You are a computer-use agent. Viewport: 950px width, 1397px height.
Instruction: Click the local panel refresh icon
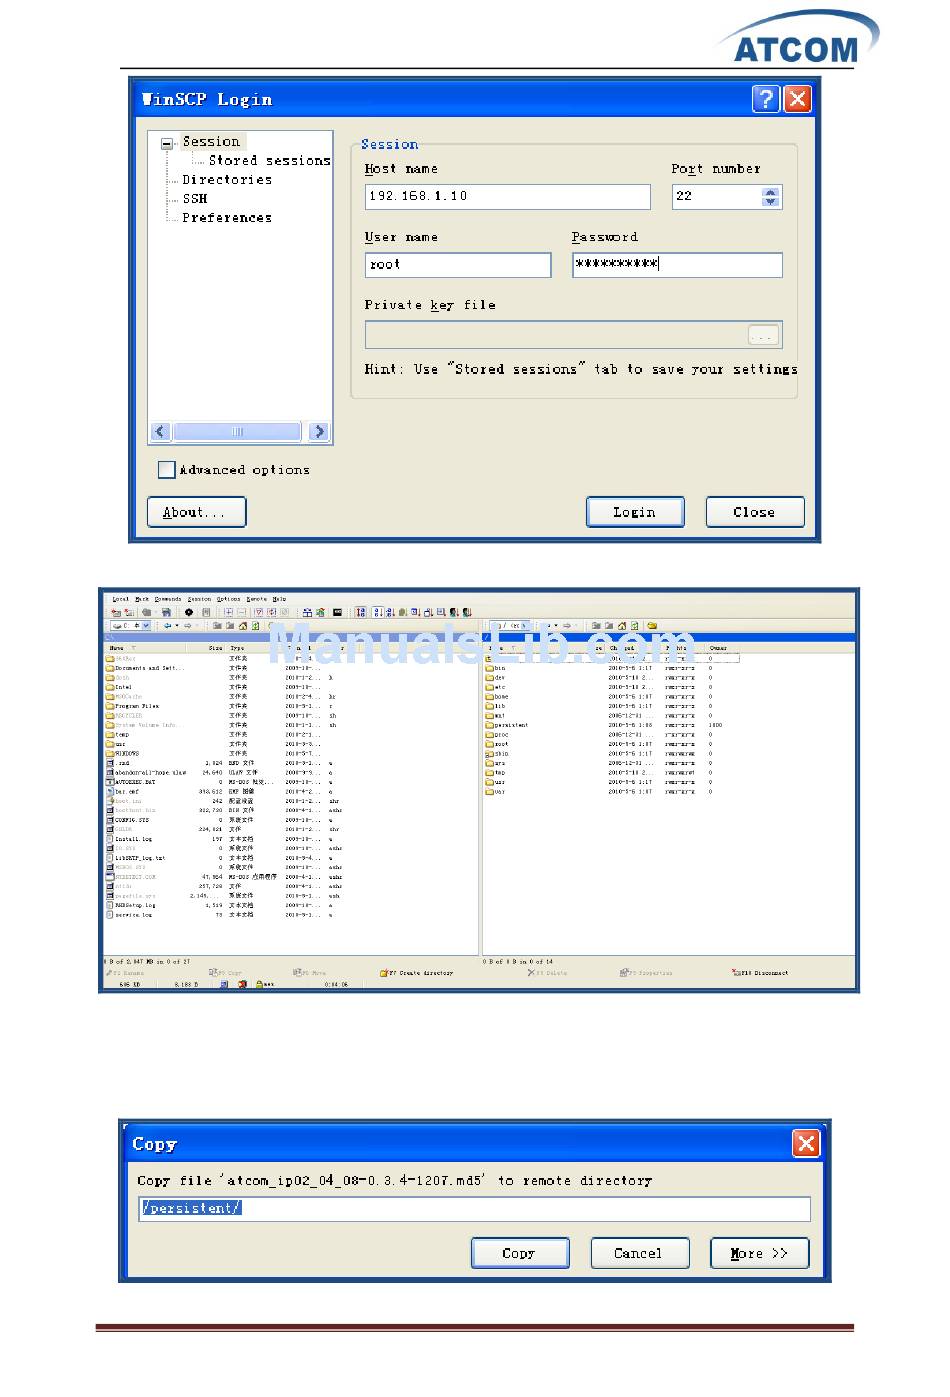coord(255,626)
